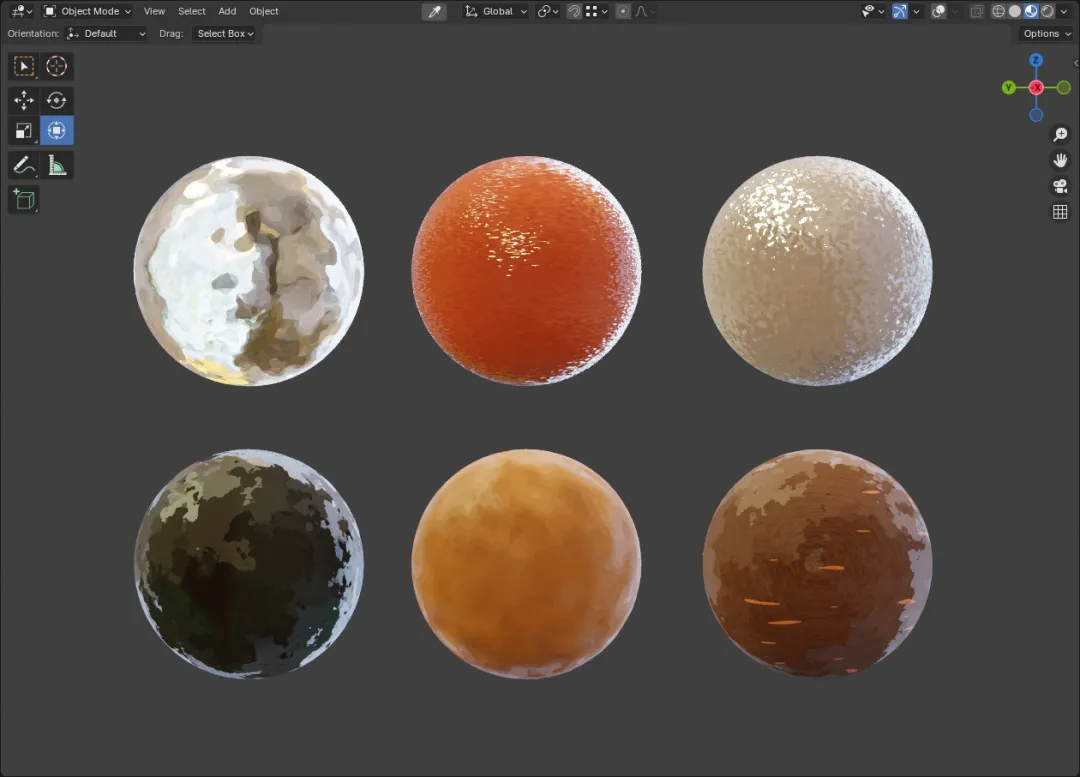Click the Options button
This screenshot has height=777, width=1080.
(1046, 33)
